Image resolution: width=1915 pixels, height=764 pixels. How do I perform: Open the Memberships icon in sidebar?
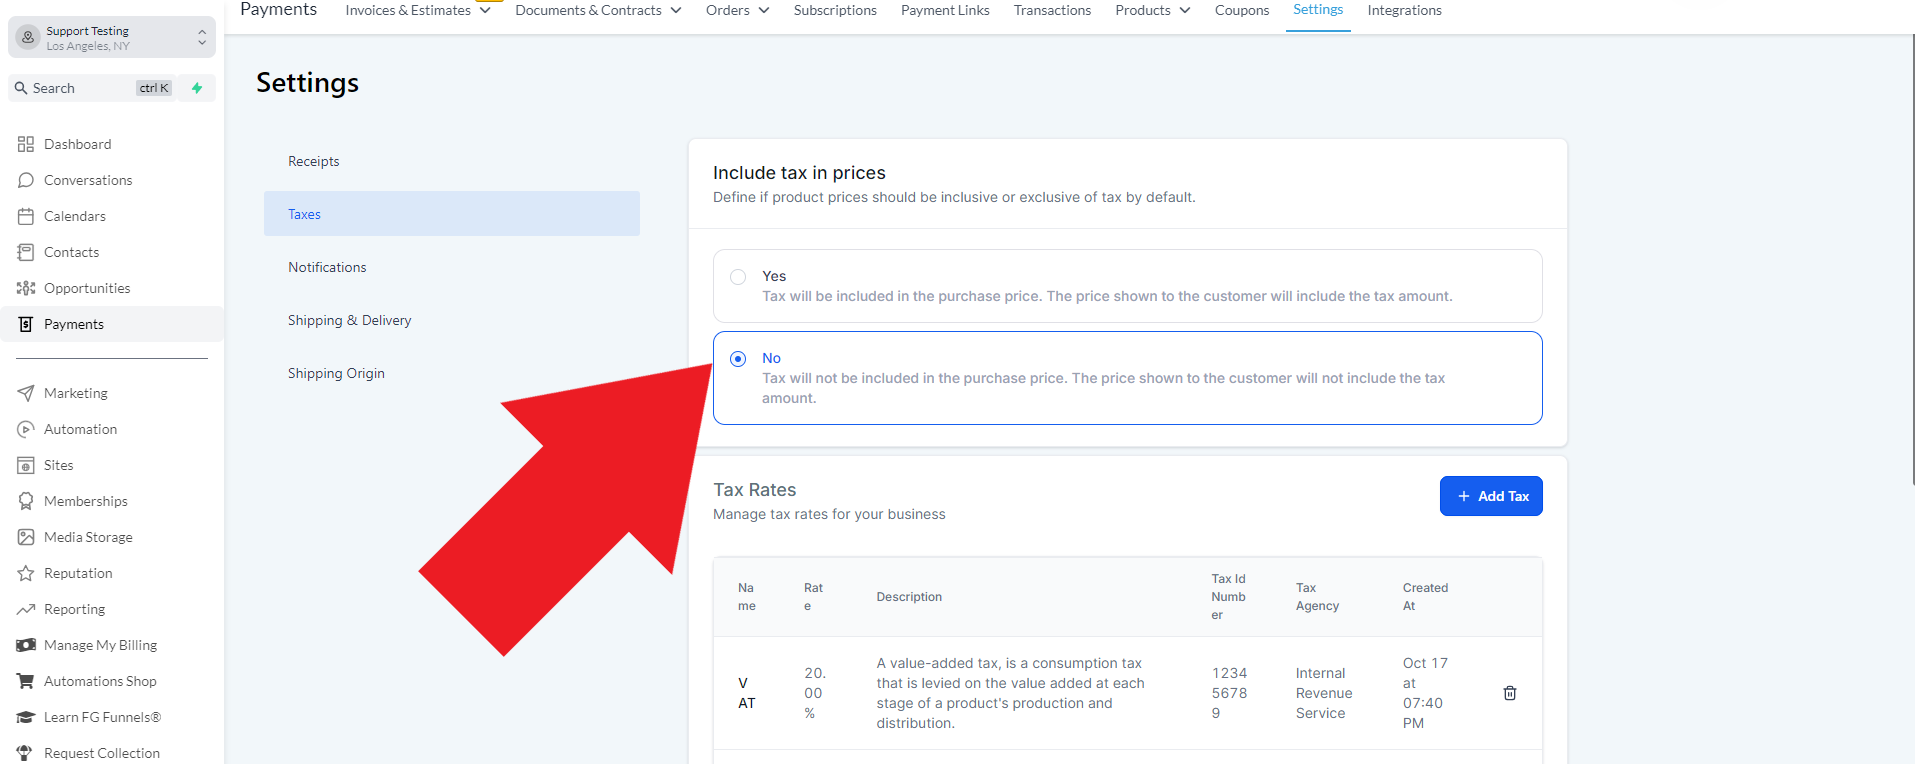coord(26,501)
